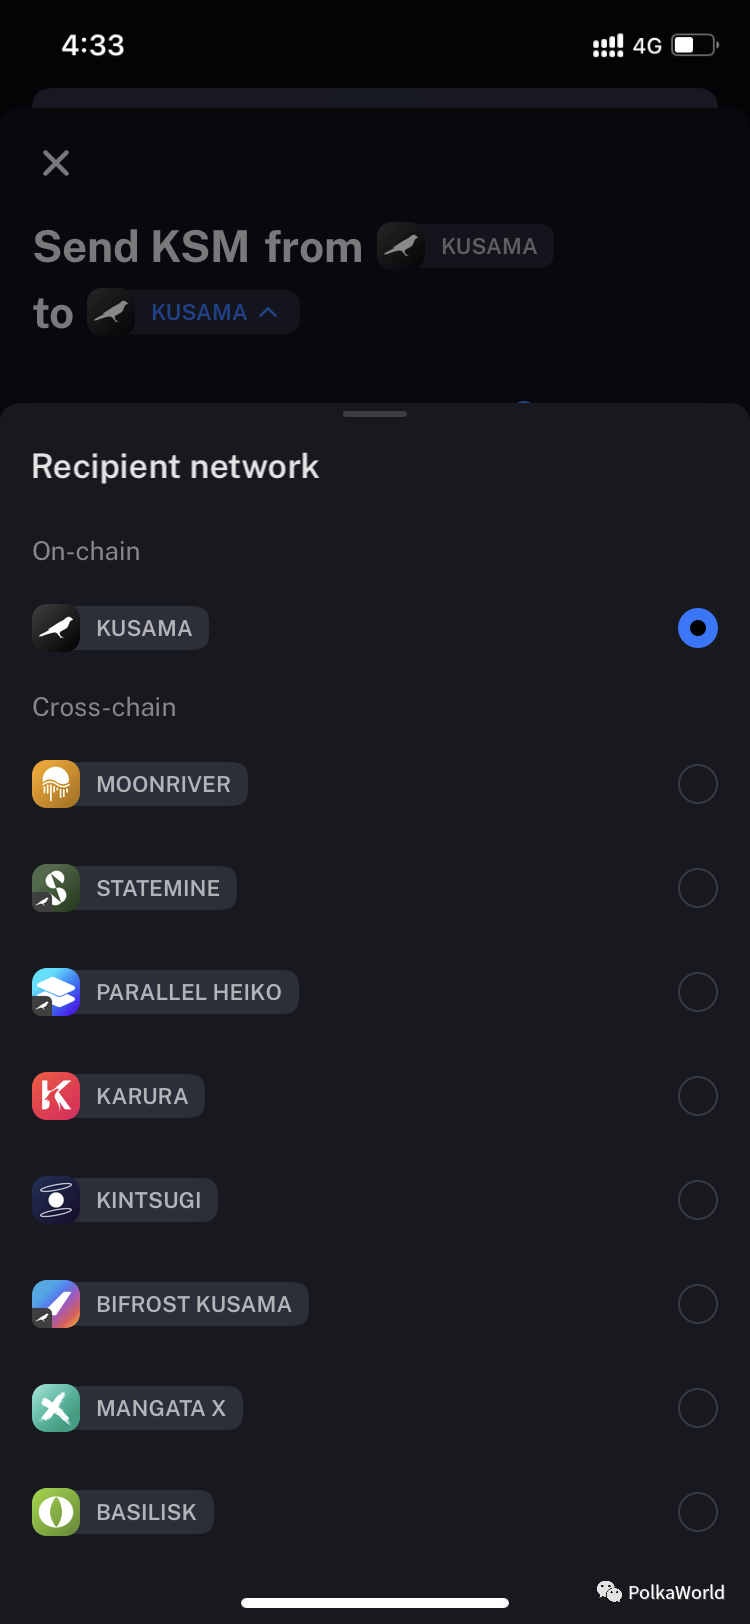The height and width of the screenshot is (1624, 750).
Task: Tap the iOS home indicator bar
Action: pos(375,1603)
